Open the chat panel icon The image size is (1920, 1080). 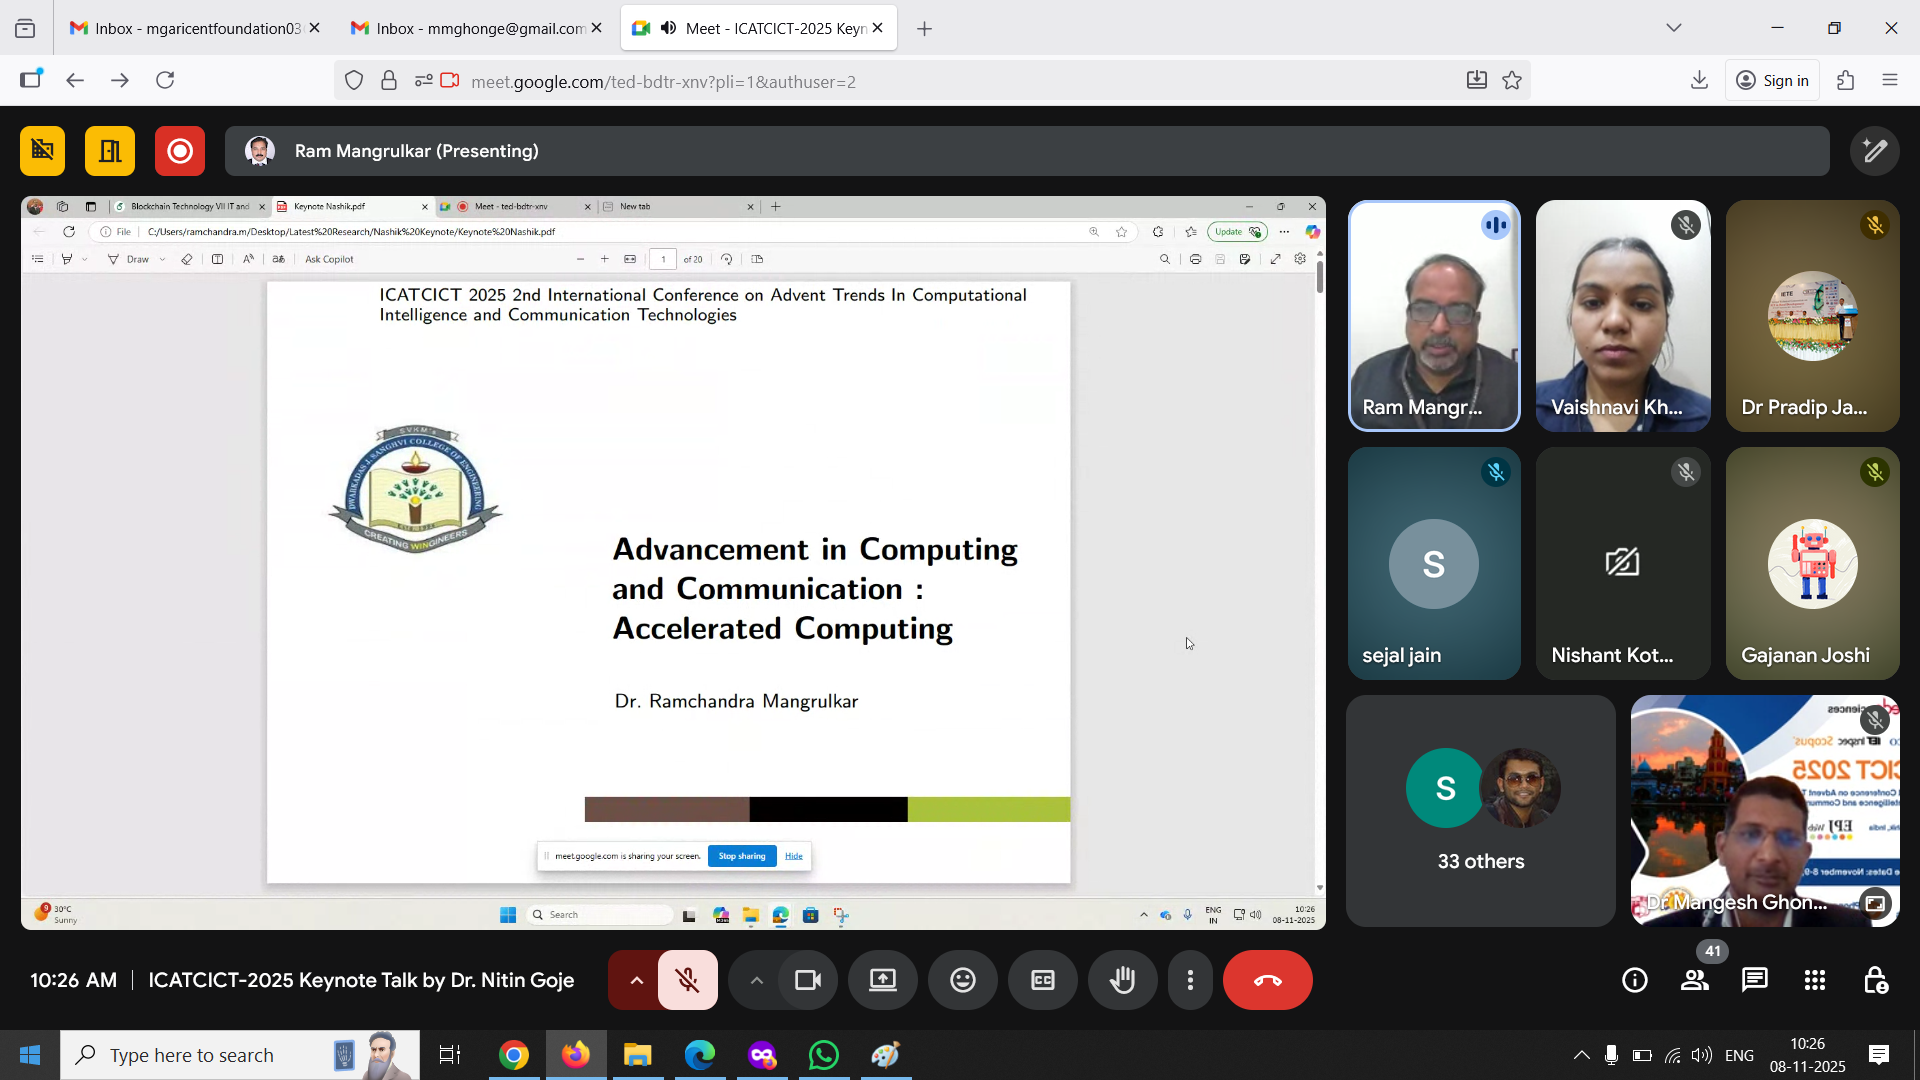pyautogui.click(x=1754, y=981)
